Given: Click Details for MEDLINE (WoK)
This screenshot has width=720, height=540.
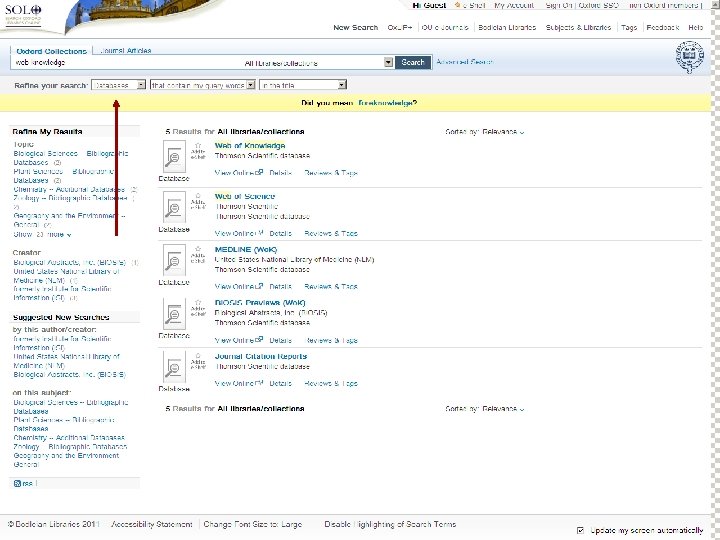Looking at the screenshot, I should pyautogui.click(x=281, y=287).
